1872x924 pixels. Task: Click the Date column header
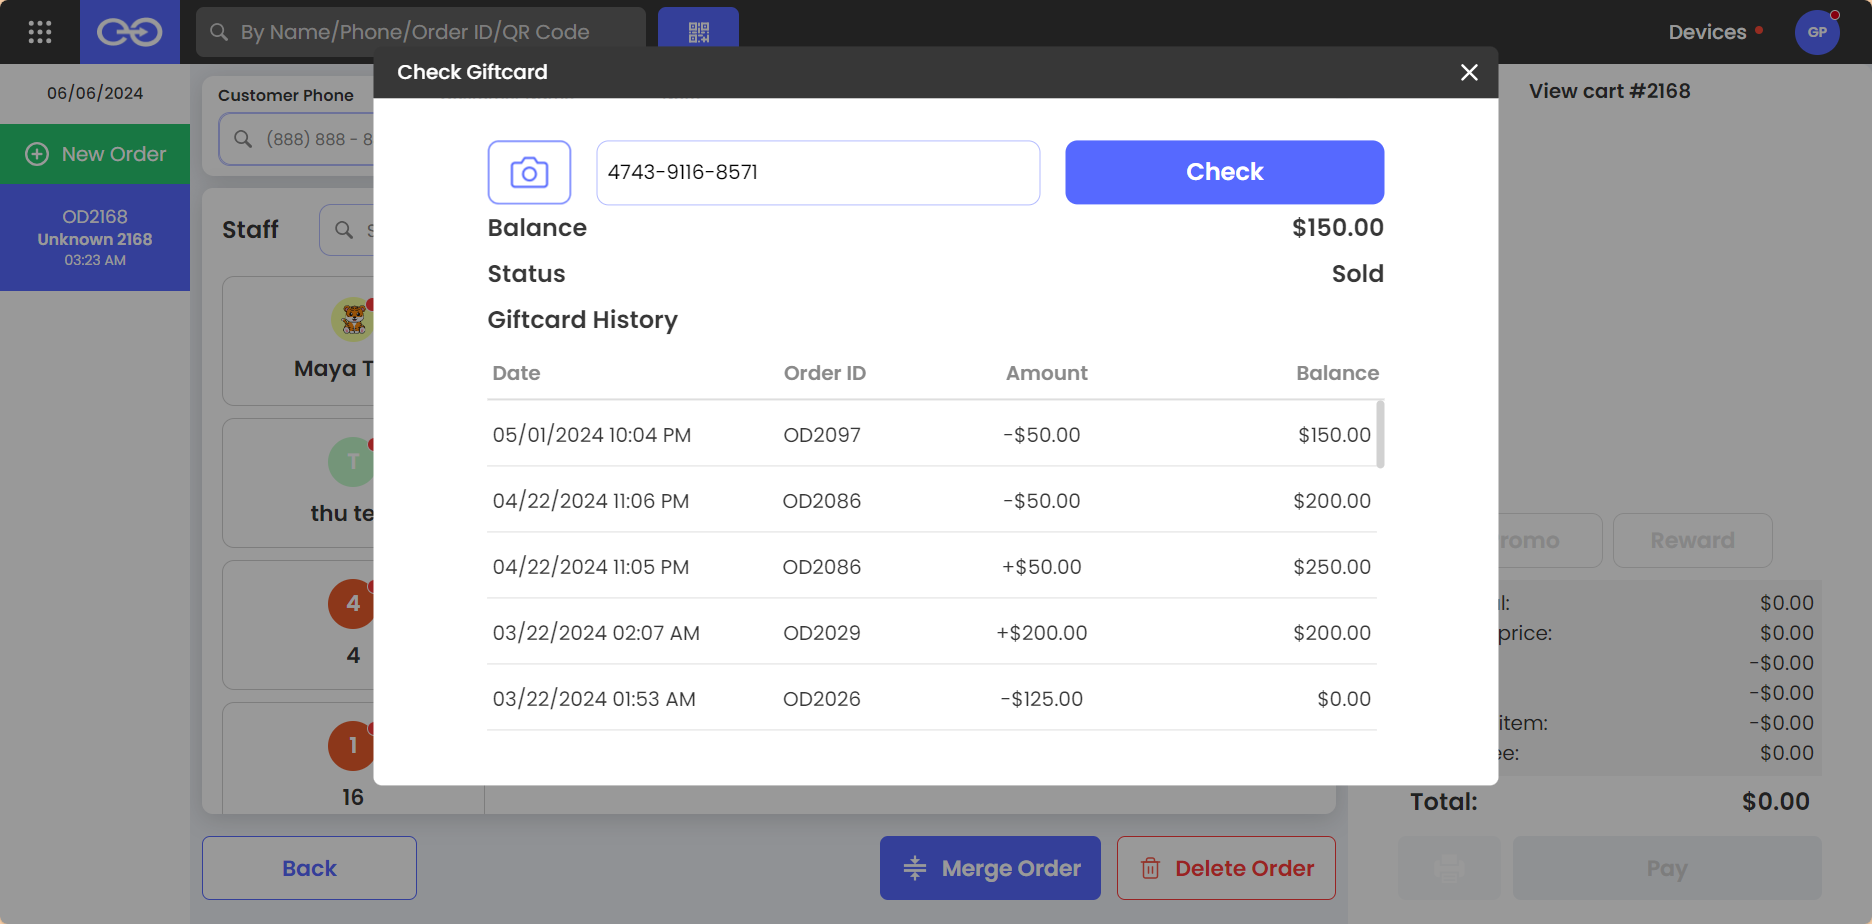516,373
